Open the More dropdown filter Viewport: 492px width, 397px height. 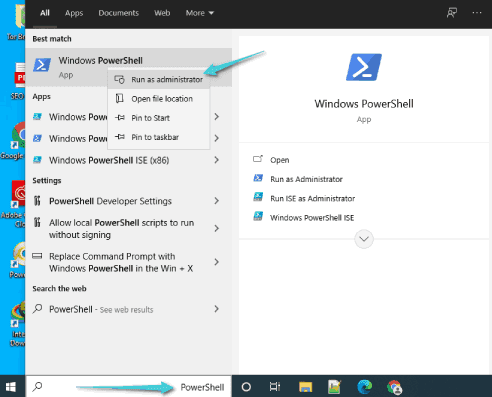(200, 13)
